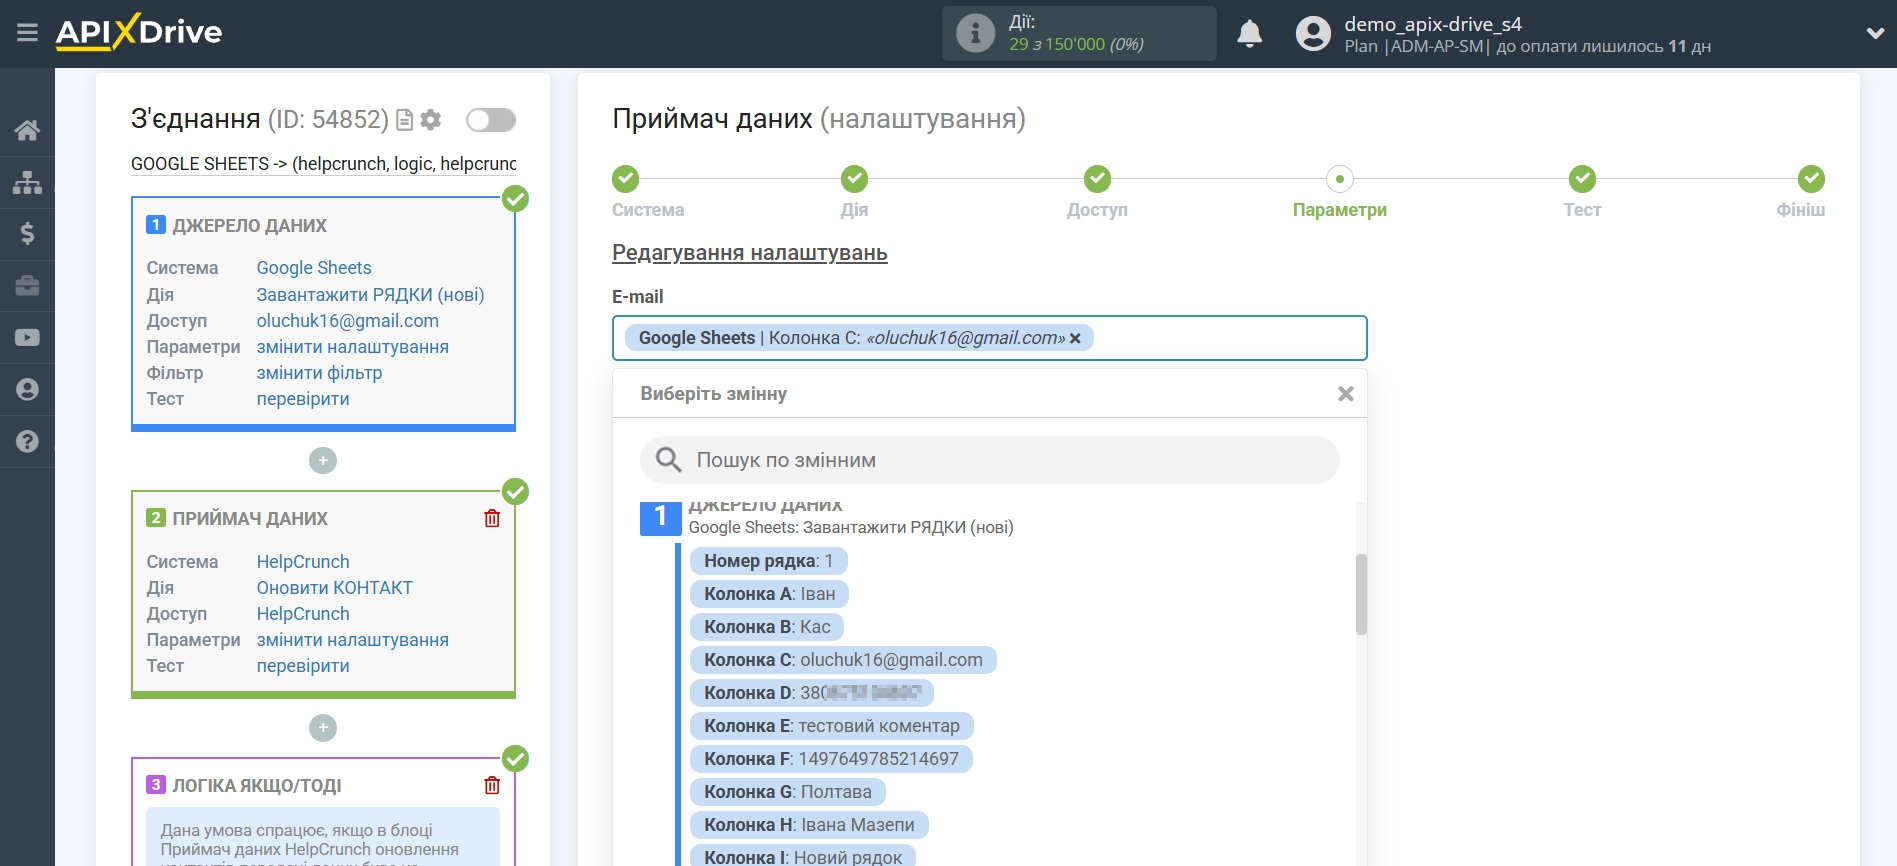Select variable Колонка D phone number
Viewport: 1897px width, 866px height.
click(x=811, y=693)
